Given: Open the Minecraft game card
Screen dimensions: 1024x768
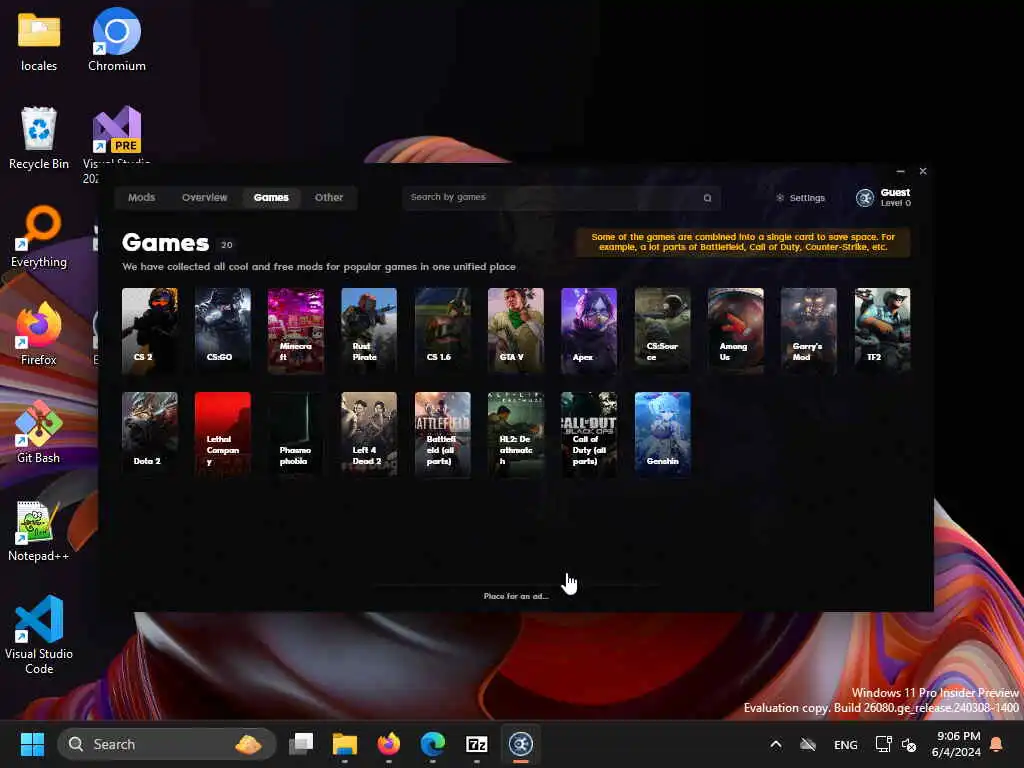Looking at the screenshot, I should click(296, 330).
